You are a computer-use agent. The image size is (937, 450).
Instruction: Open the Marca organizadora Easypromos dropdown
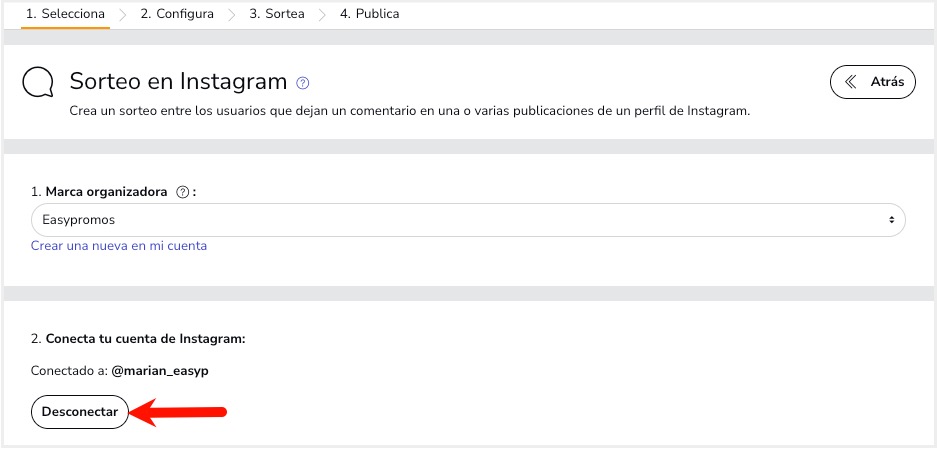tap(468, 220)
